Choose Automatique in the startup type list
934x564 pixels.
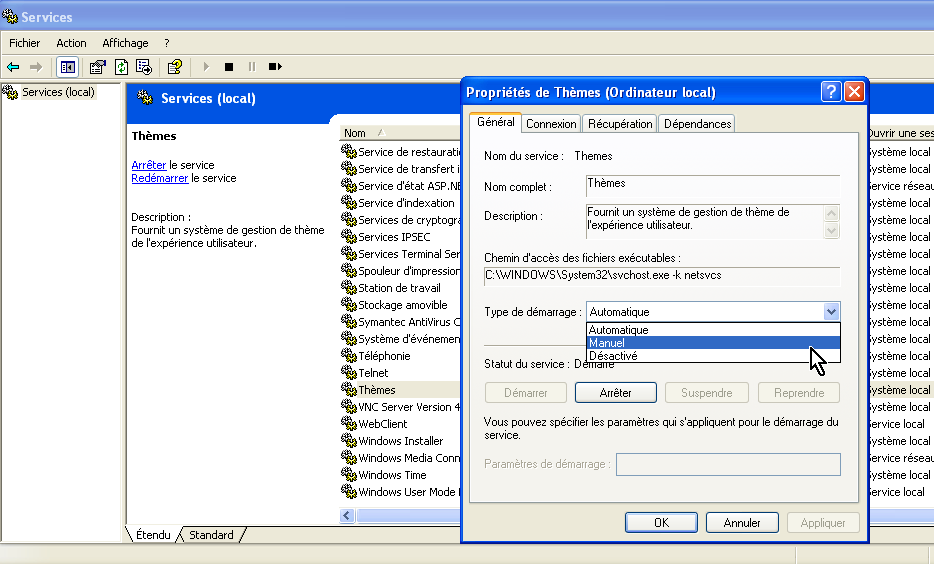713,329
